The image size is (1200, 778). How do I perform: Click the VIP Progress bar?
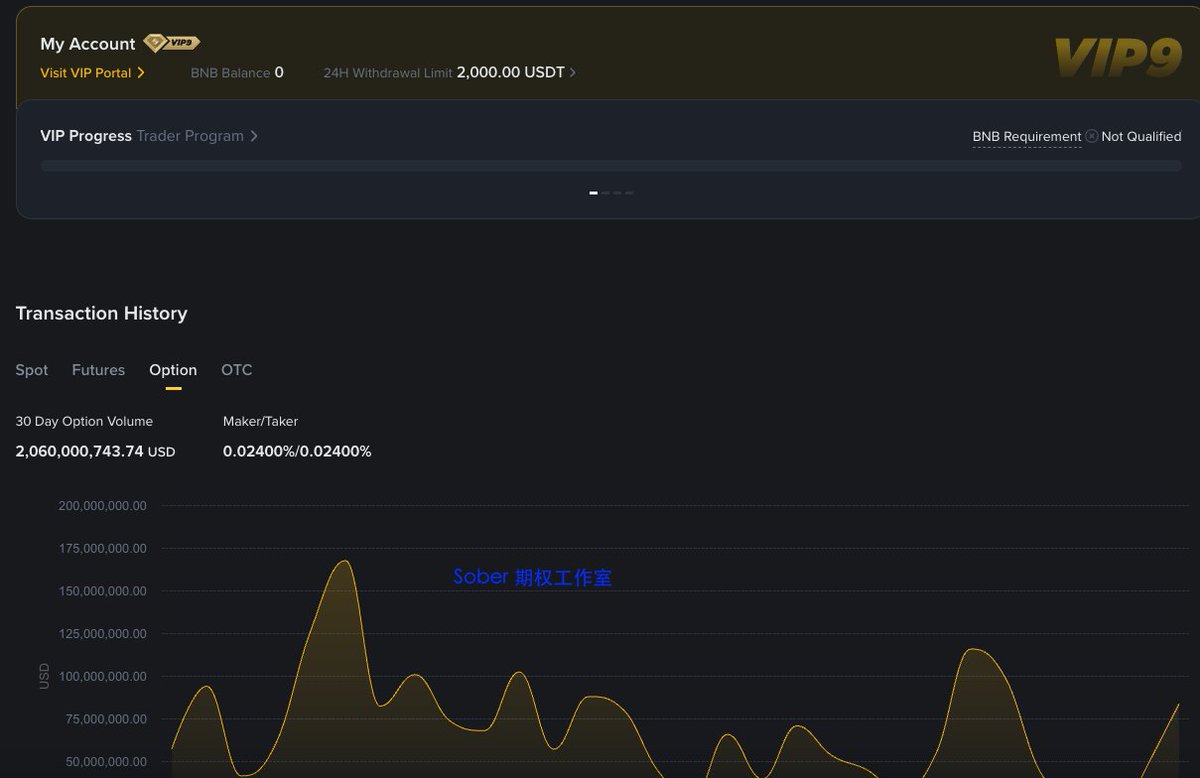click(610, 166)
